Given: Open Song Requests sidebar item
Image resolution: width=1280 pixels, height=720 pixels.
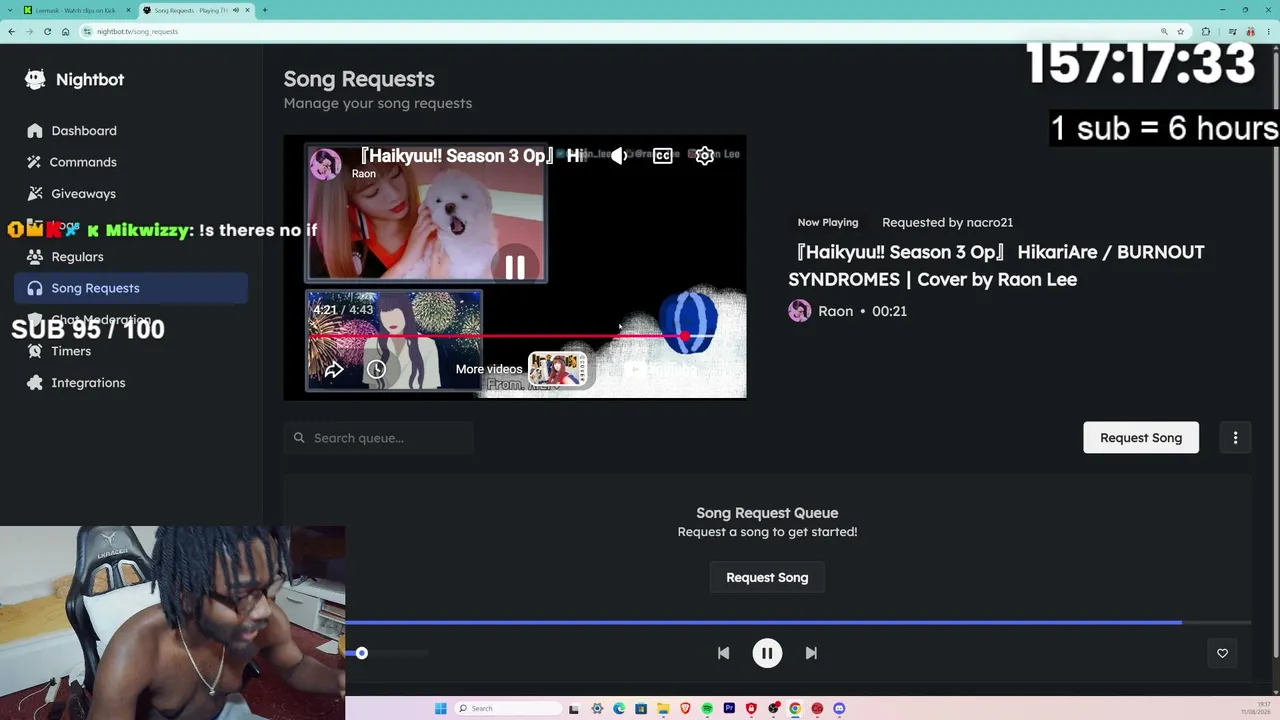Looking at the screenshot, I should pyautogui.click(x=131, y=288).
